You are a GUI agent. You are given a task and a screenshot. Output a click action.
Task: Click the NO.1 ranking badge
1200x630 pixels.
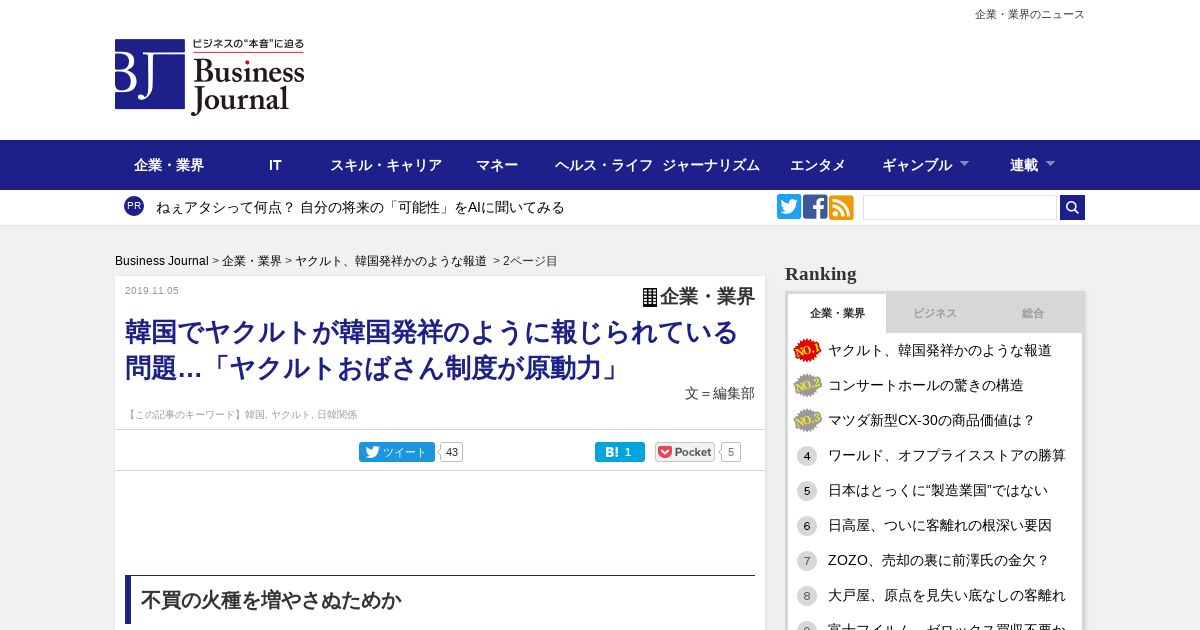(x=807, y=350)
